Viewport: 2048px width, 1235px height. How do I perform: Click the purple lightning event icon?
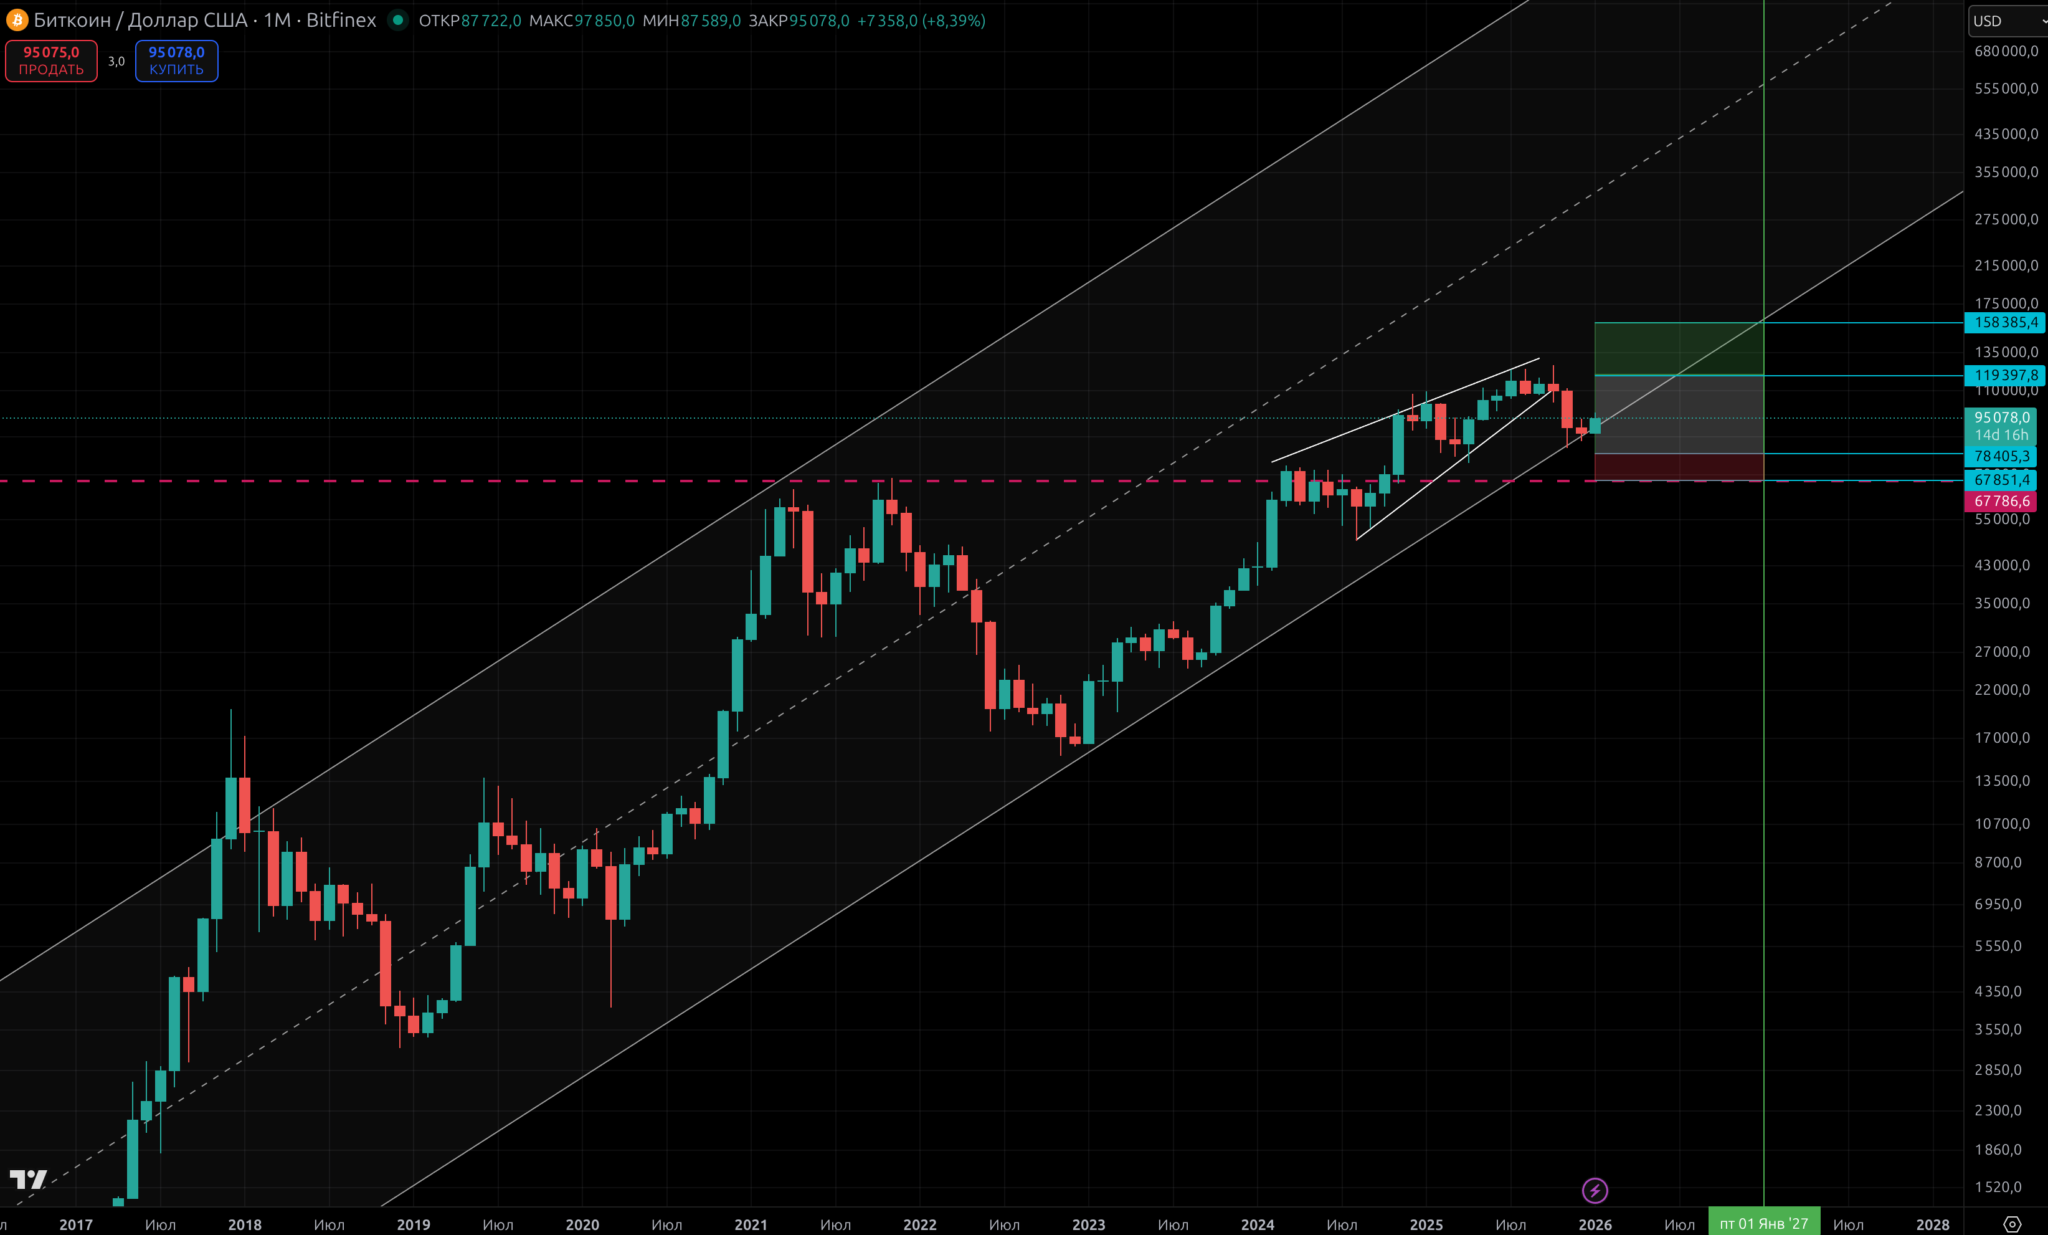pyautogui.click(x=1595, y=1190)
